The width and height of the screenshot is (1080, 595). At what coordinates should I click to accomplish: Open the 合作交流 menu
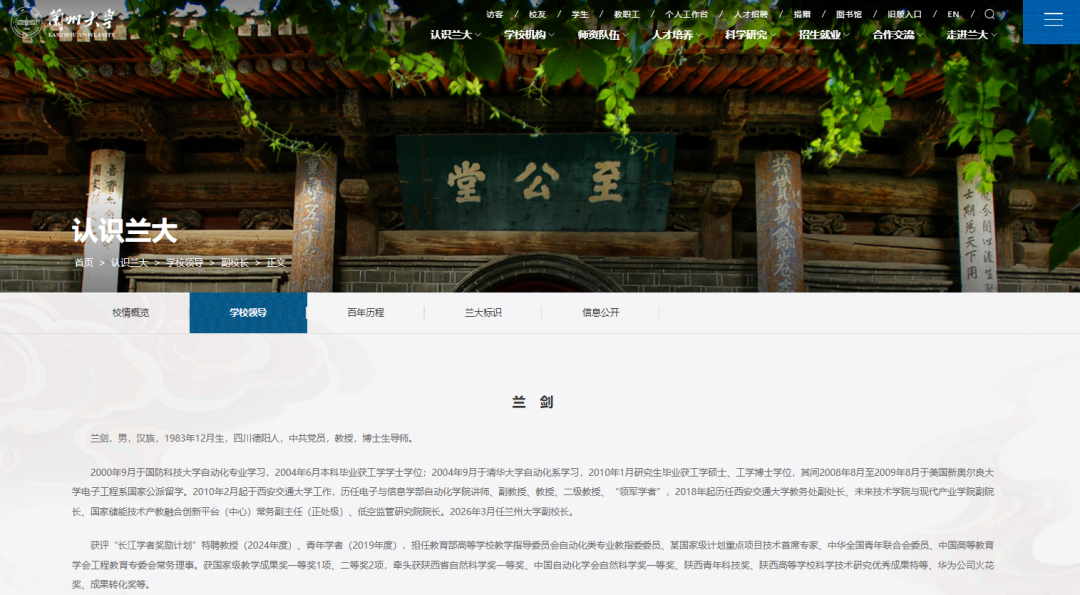[x=897, y=35]
